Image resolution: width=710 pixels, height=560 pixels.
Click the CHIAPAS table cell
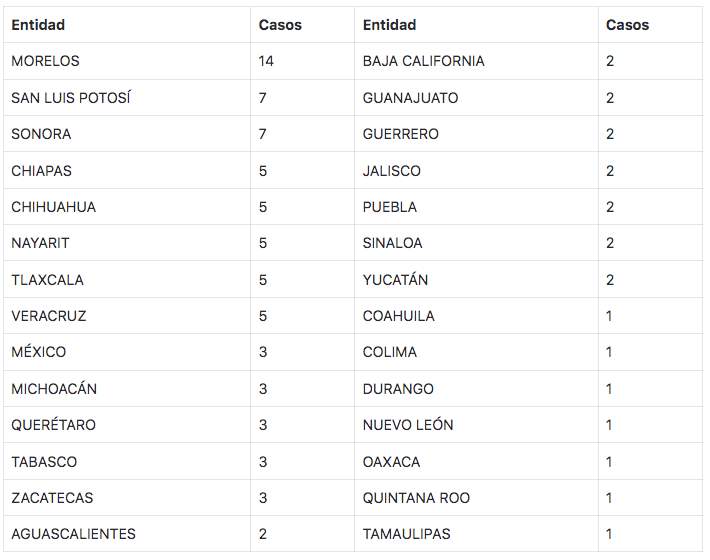42,171
